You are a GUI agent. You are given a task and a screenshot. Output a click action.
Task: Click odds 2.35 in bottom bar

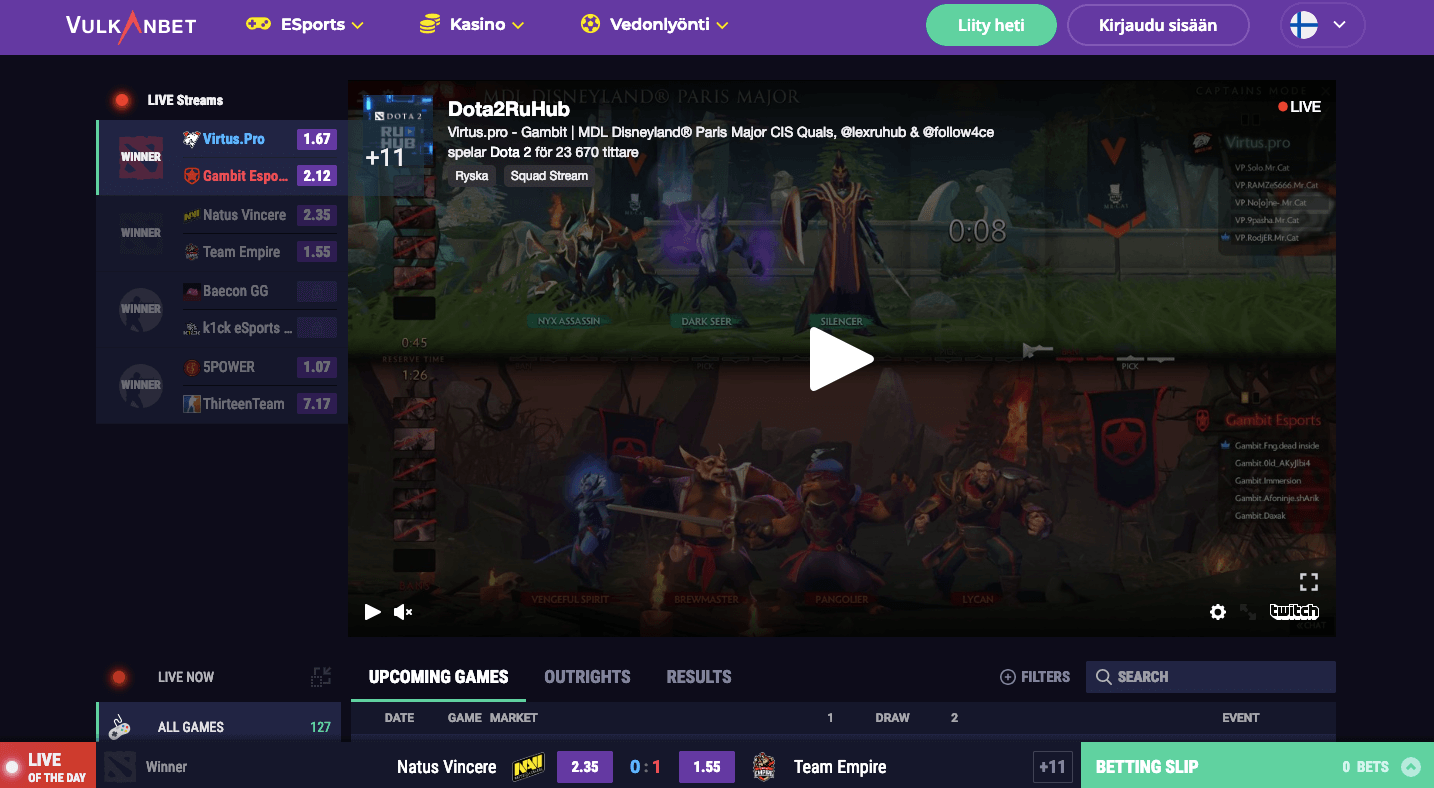[x=585, y=767]
